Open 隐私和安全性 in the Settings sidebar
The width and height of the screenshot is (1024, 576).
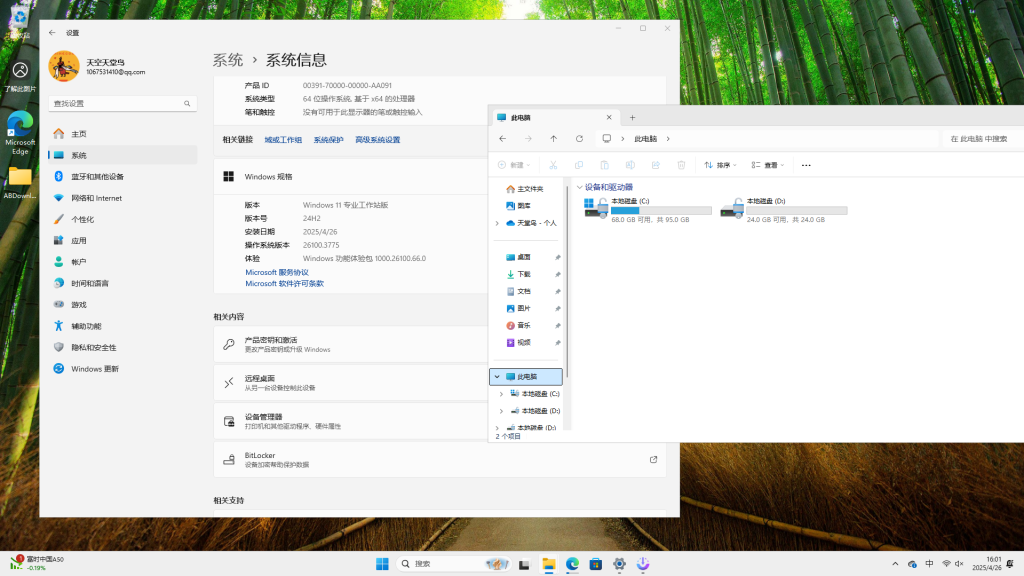point(123,347)
